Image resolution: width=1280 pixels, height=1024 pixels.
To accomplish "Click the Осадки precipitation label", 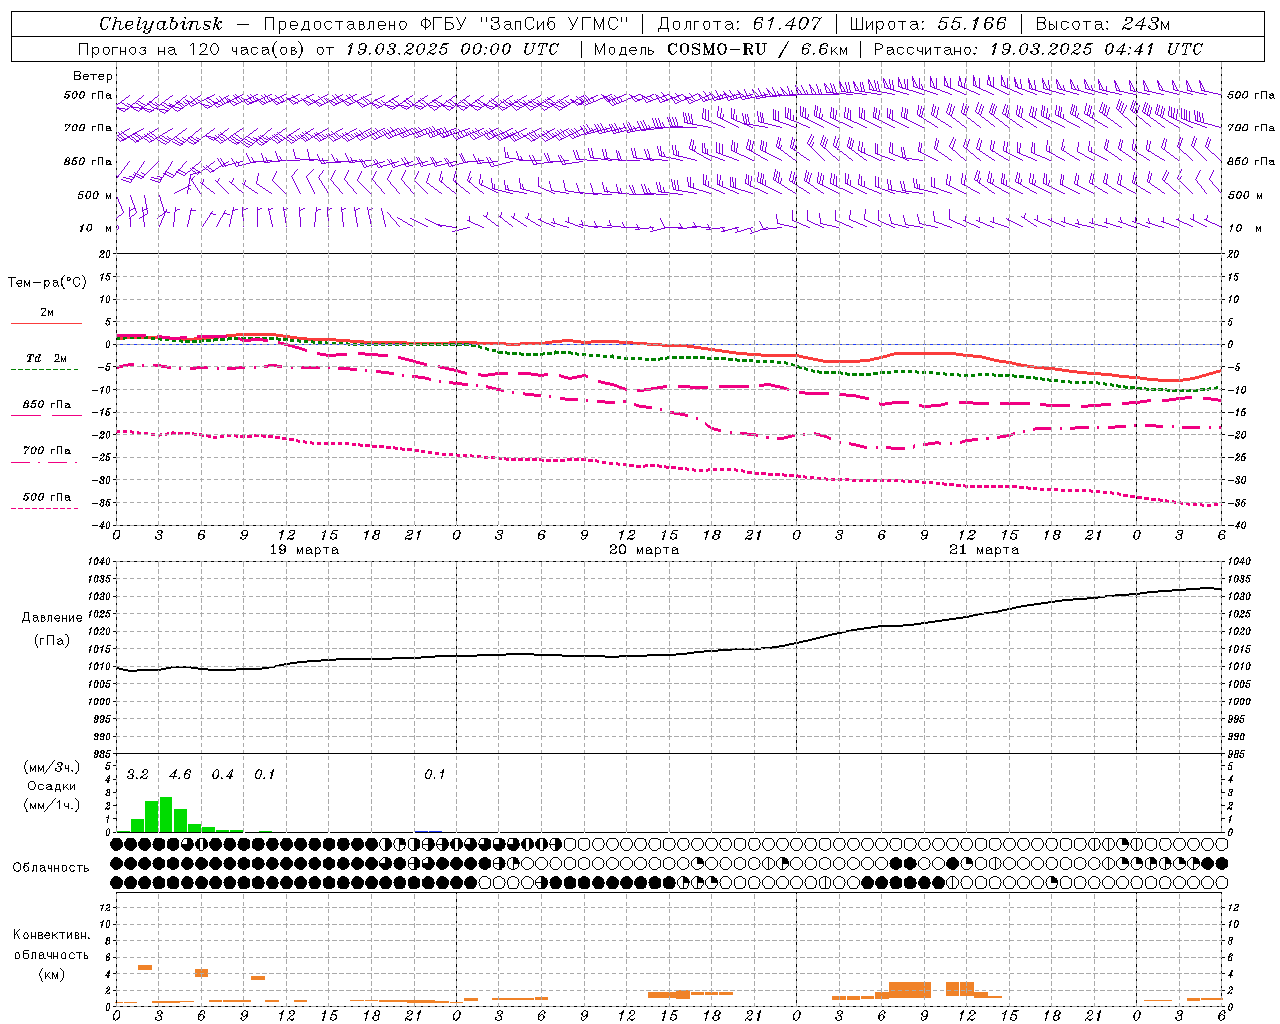I will (x=52, y=786).
